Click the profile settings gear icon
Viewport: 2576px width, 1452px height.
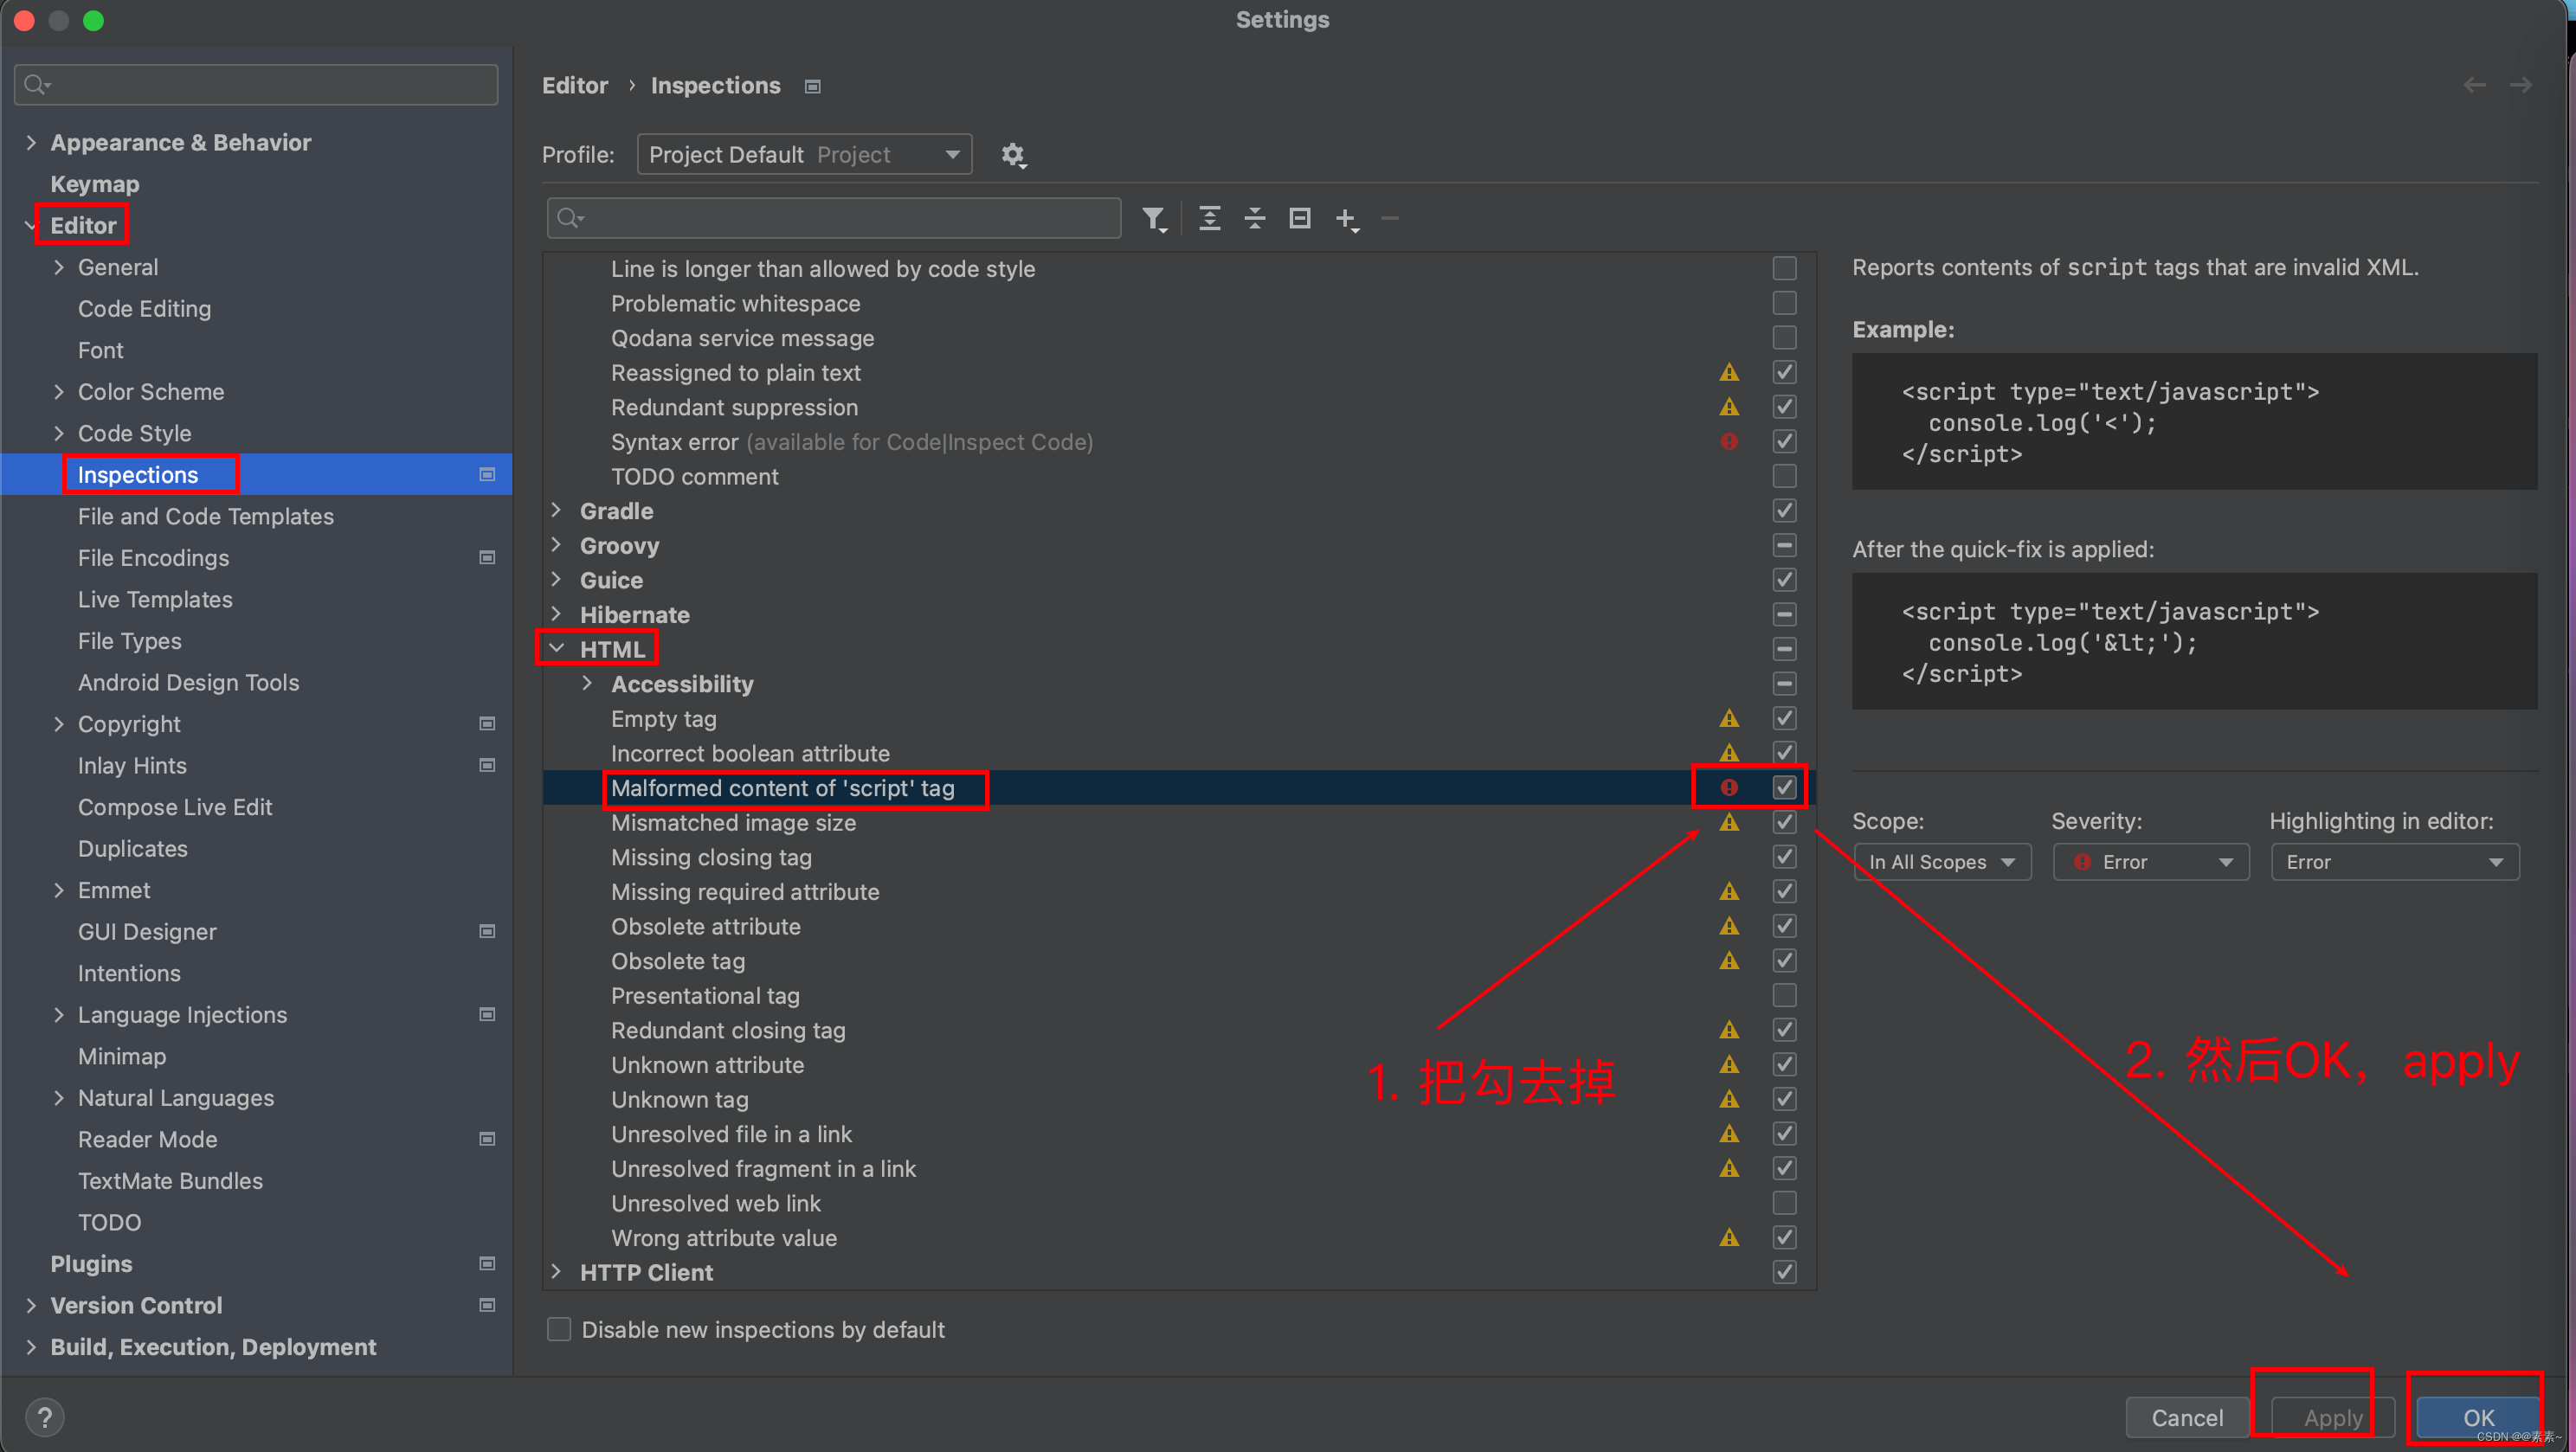coord(1014,154)
